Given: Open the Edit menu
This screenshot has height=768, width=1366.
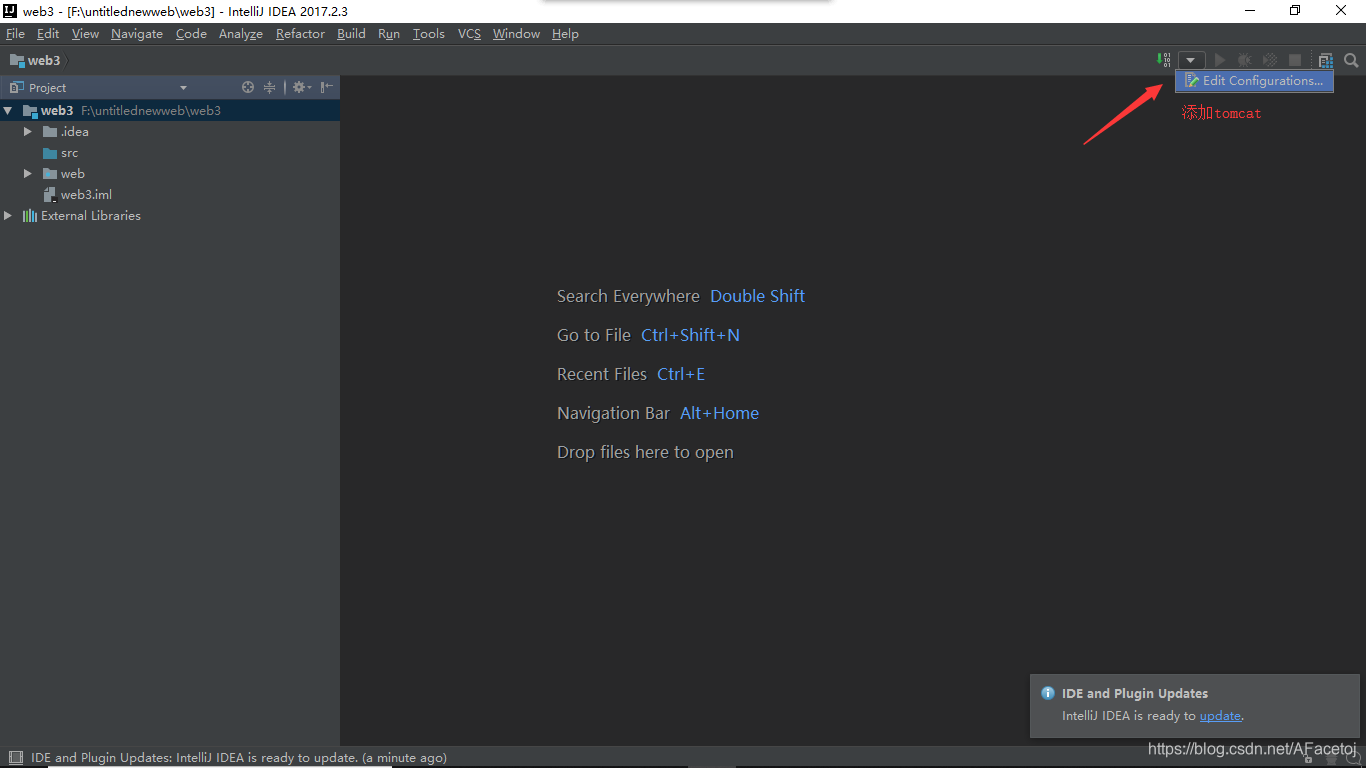Looking at the screenshot, I should (48, 34).
